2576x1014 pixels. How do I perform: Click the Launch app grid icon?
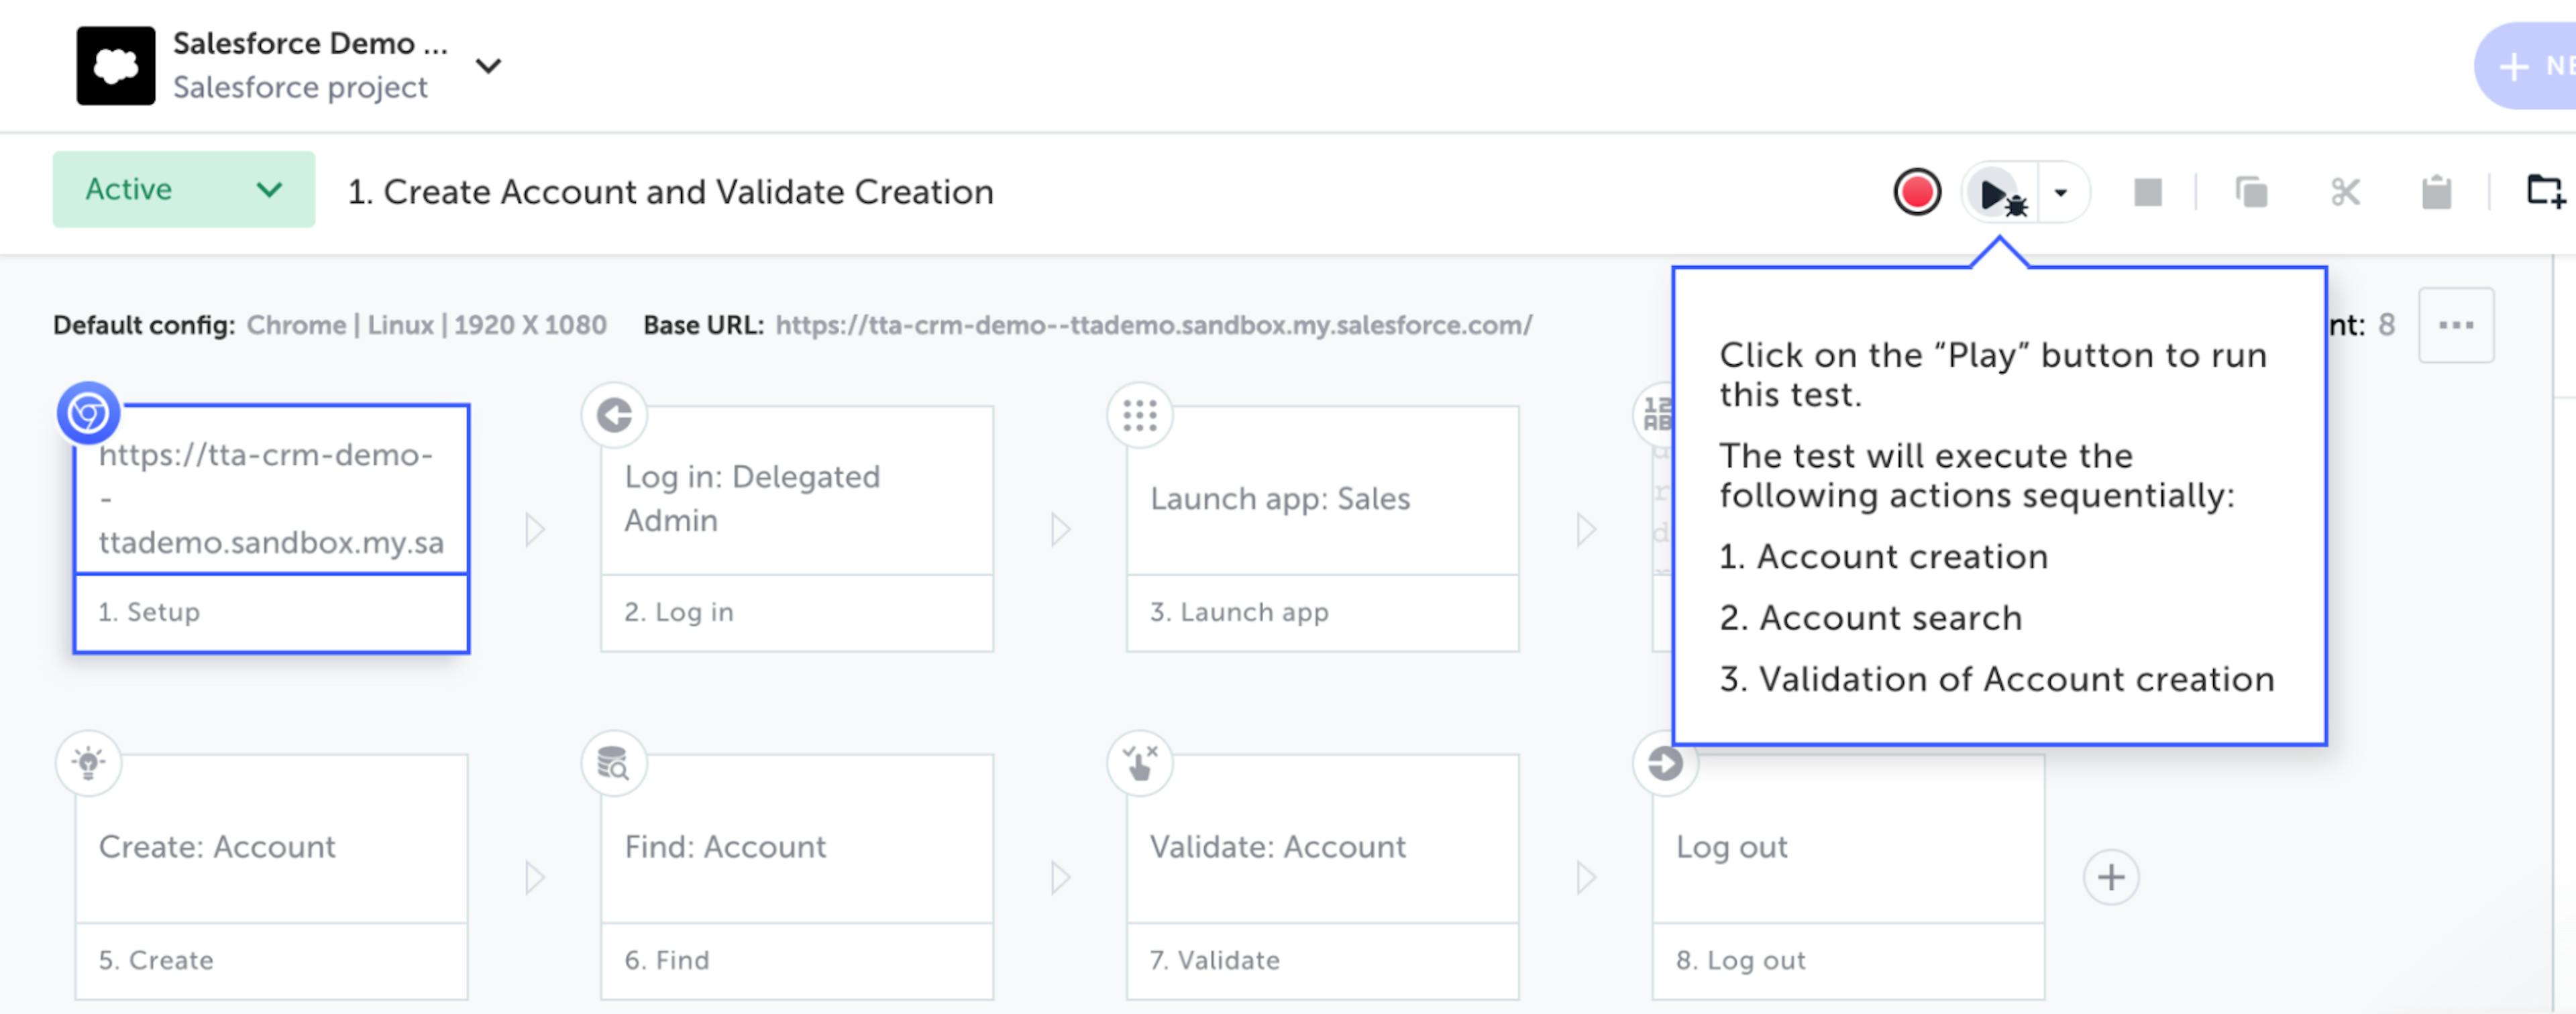click(1139, 414)
